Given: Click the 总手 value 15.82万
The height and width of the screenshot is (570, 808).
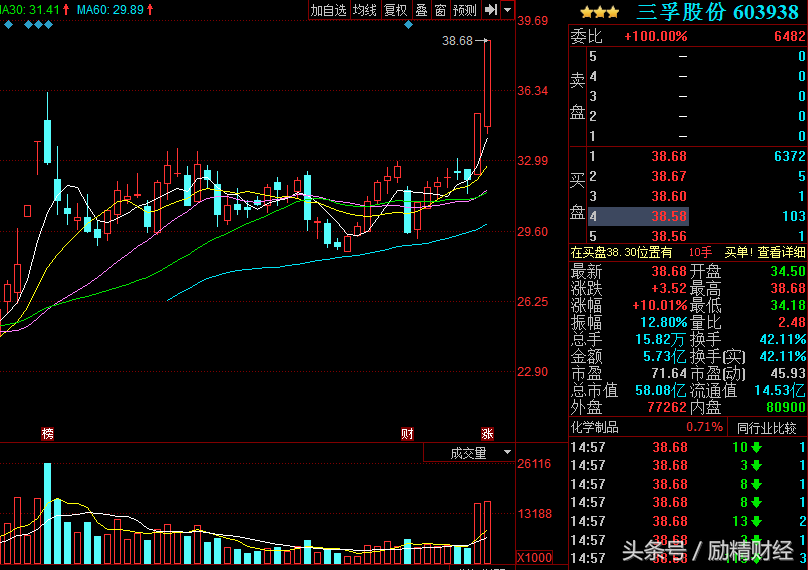Looking at the screenshot, I should click(x=660, y=339).
